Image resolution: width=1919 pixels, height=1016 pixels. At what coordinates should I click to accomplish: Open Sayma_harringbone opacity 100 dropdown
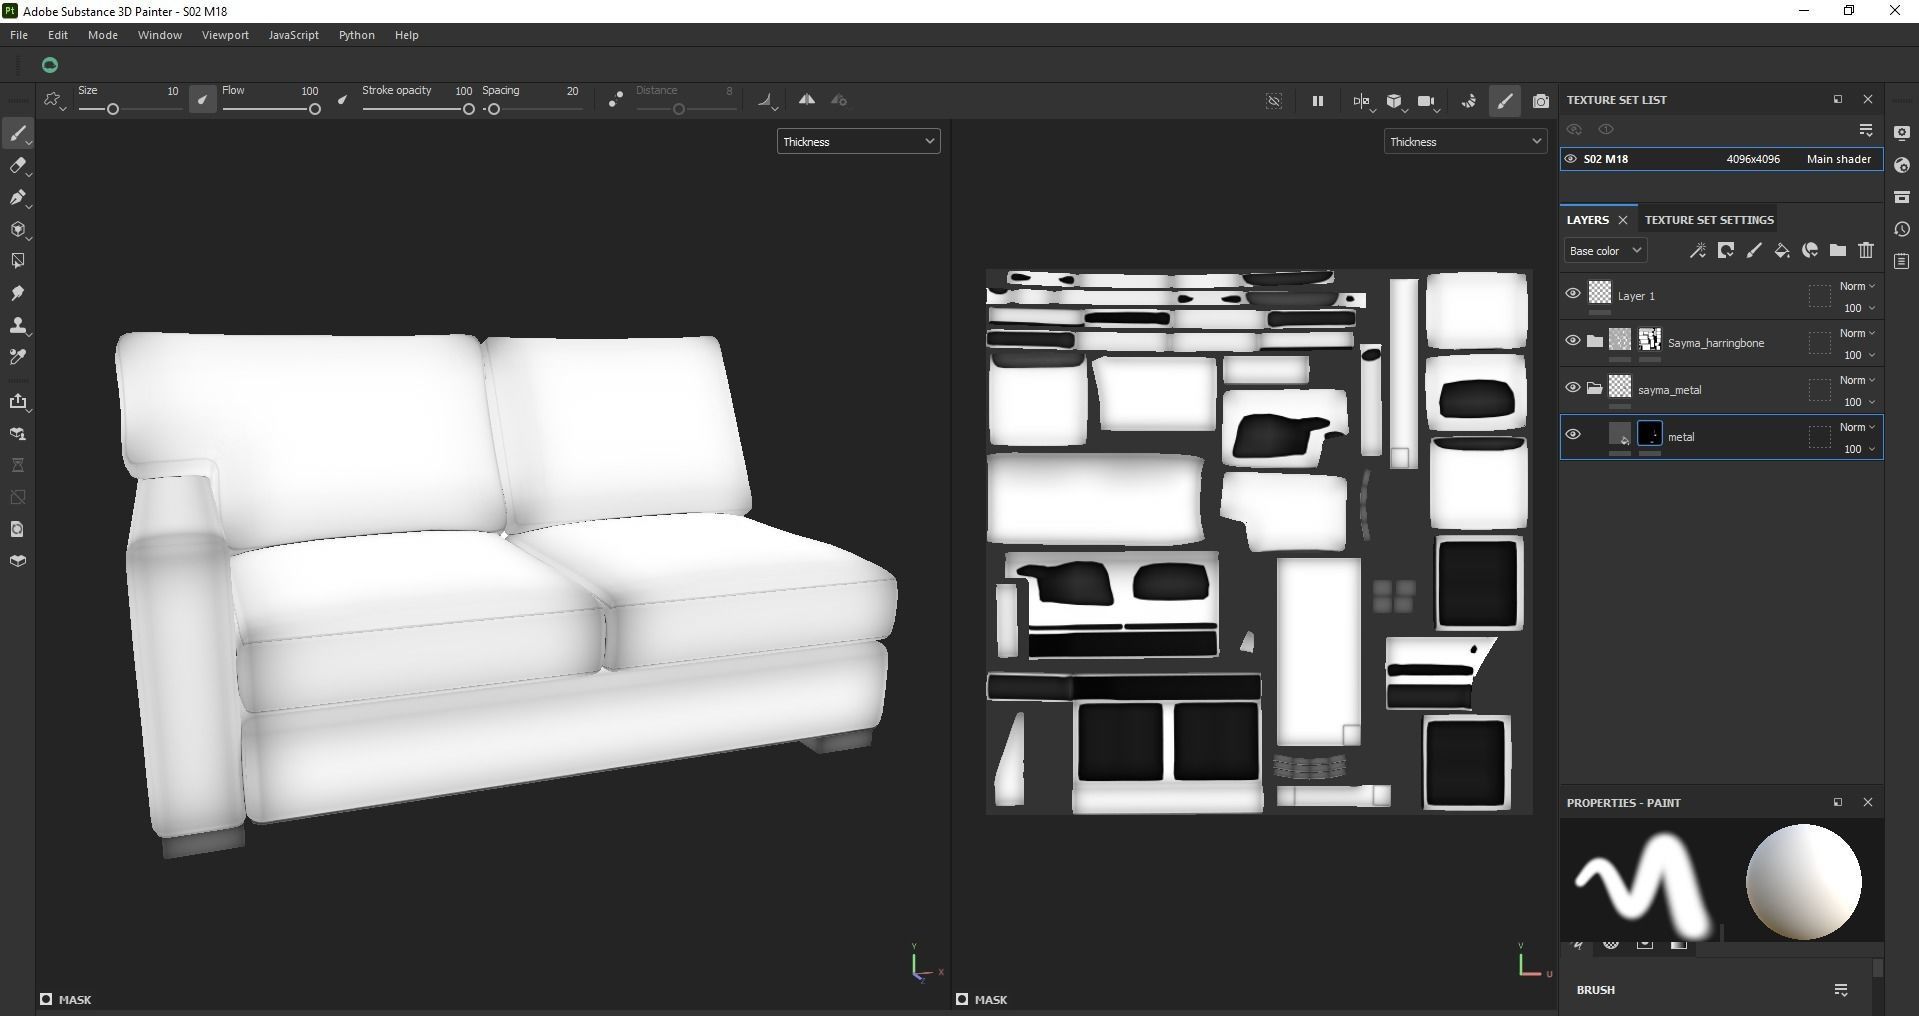pyautogui.click(x=1860, y=356)
